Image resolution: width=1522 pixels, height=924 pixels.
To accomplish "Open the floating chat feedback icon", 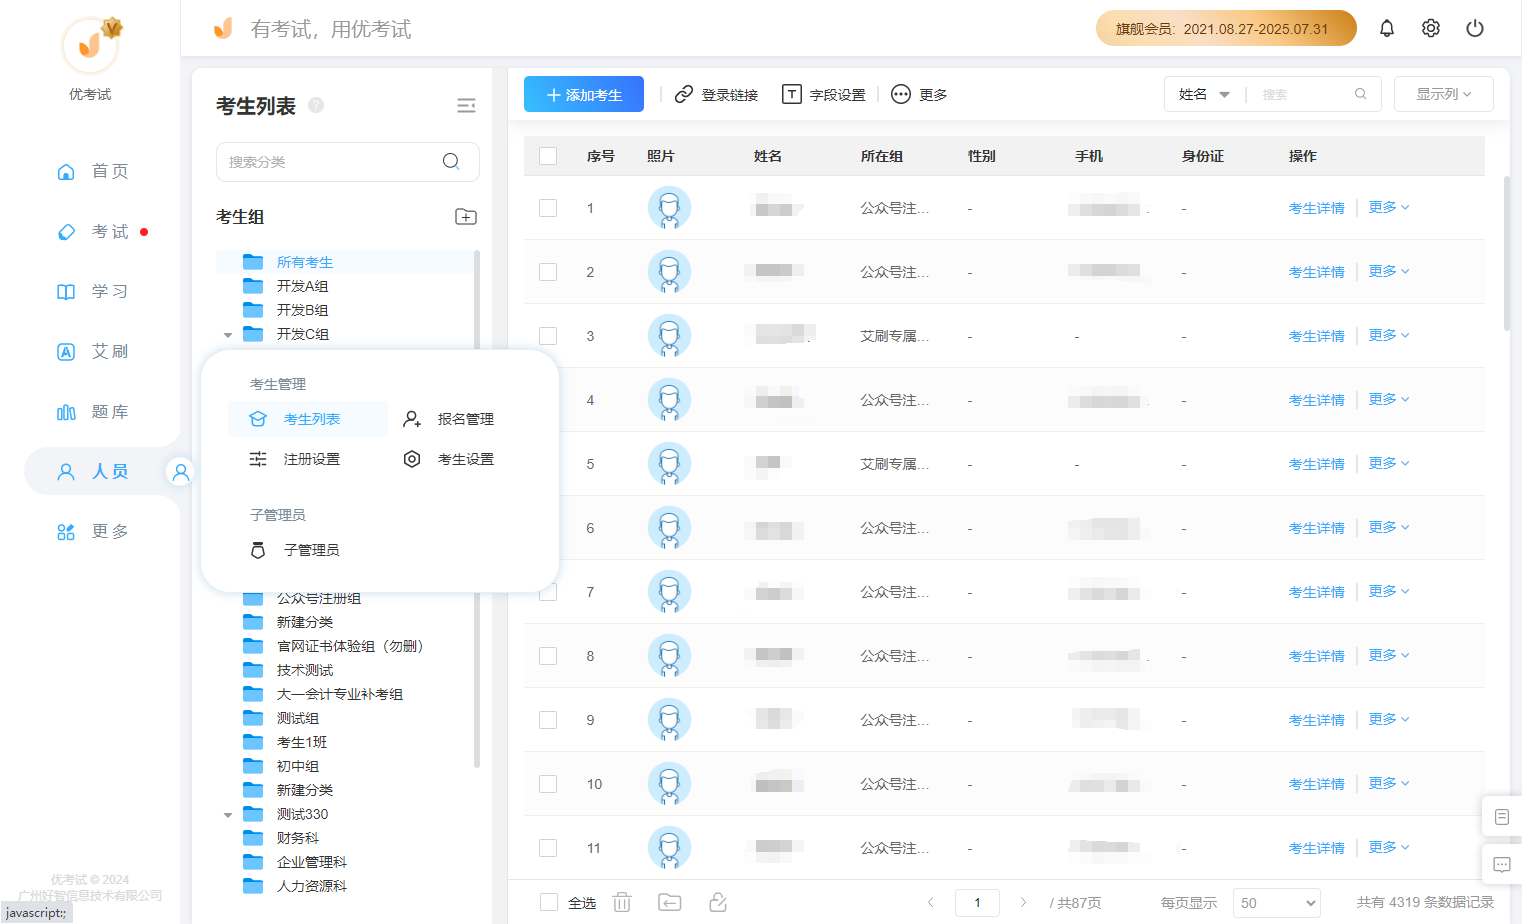I will click(x=1502, y=865).
